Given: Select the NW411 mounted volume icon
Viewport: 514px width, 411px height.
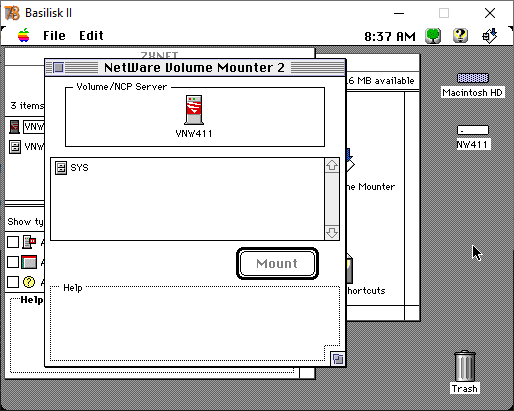Looking at the screenshot, I should (473, 130).
